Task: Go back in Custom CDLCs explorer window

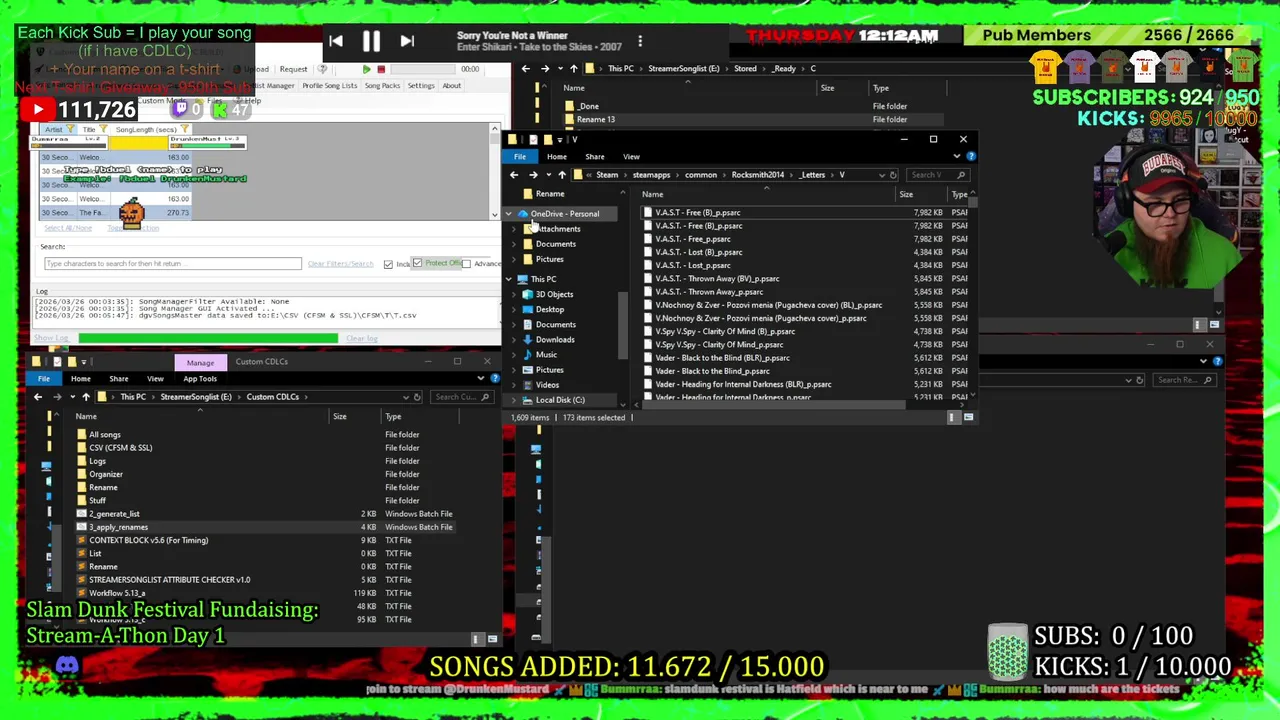Action: [38, 397]
